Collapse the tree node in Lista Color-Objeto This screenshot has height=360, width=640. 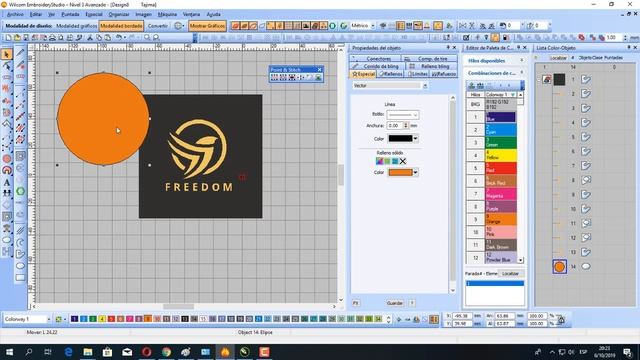[x=538, y=79]
